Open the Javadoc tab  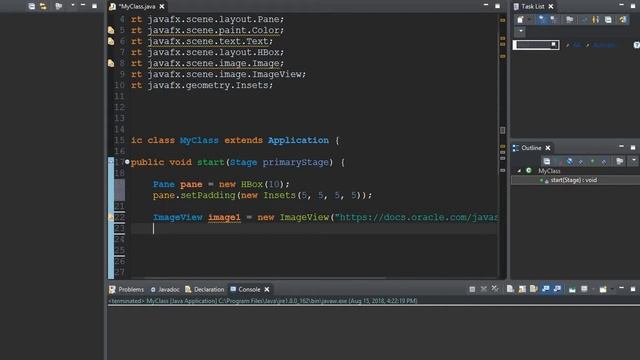pyautogui.click(x=169, y=289)
